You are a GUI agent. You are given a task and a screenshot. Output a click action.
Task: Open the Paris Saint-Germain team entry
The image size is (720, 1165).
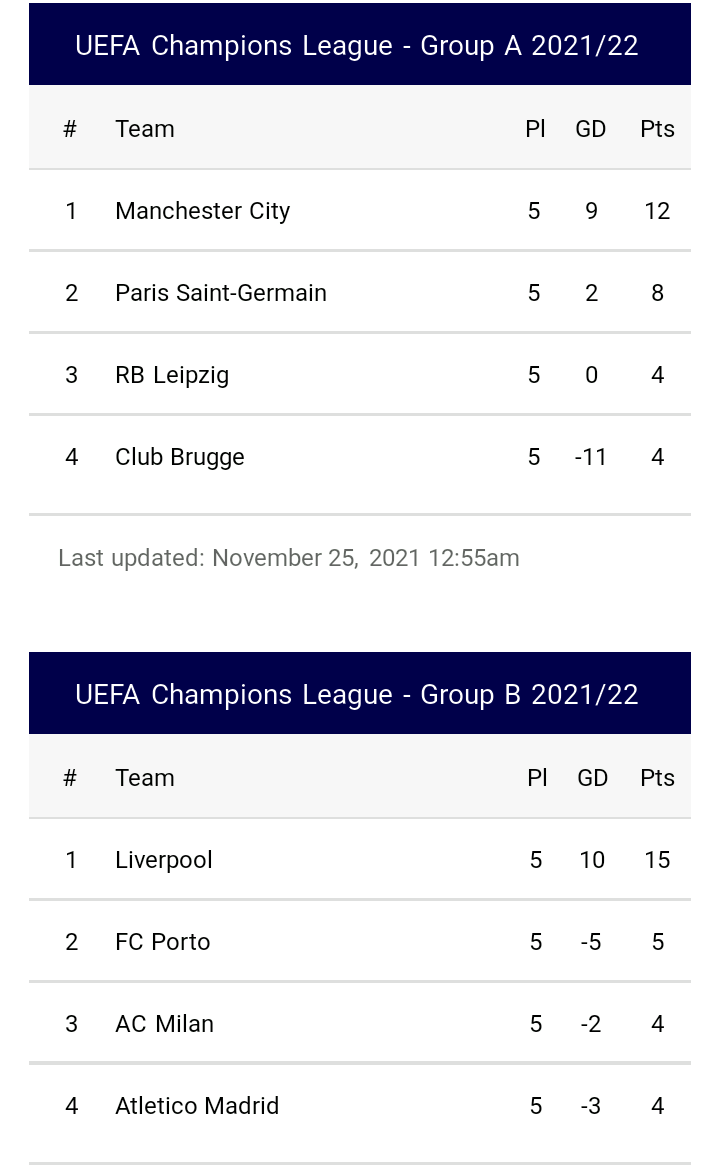[x=221, y=293]
